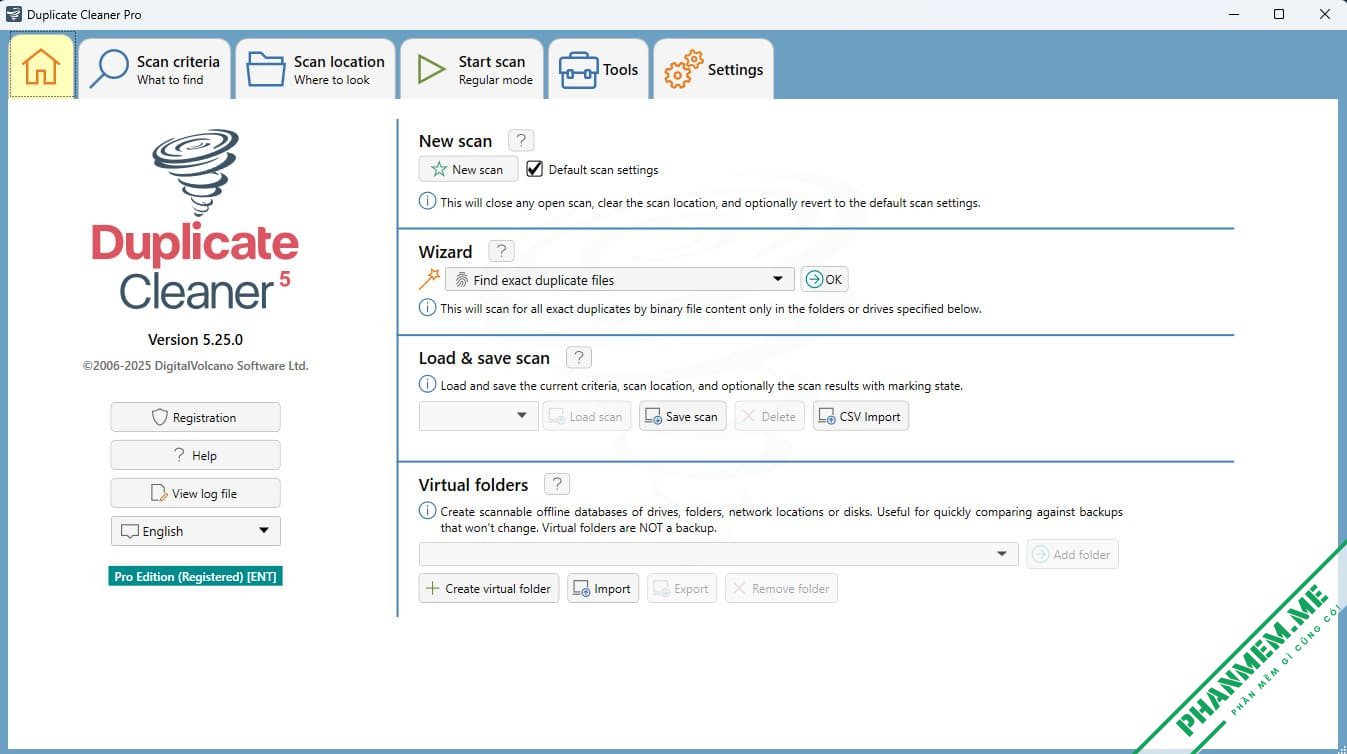Open the Home tab with house icon
Viewport: 1347px width, 754px height.
(x=42, y=66)
